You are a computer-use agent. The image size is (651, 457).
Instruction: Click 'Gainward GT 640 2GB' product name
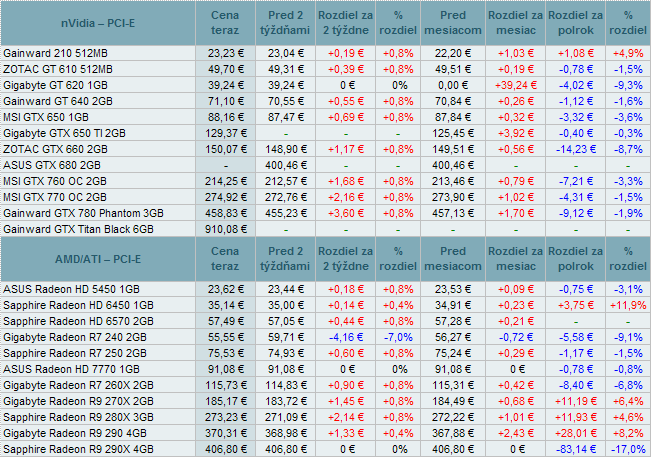point(58,101)
